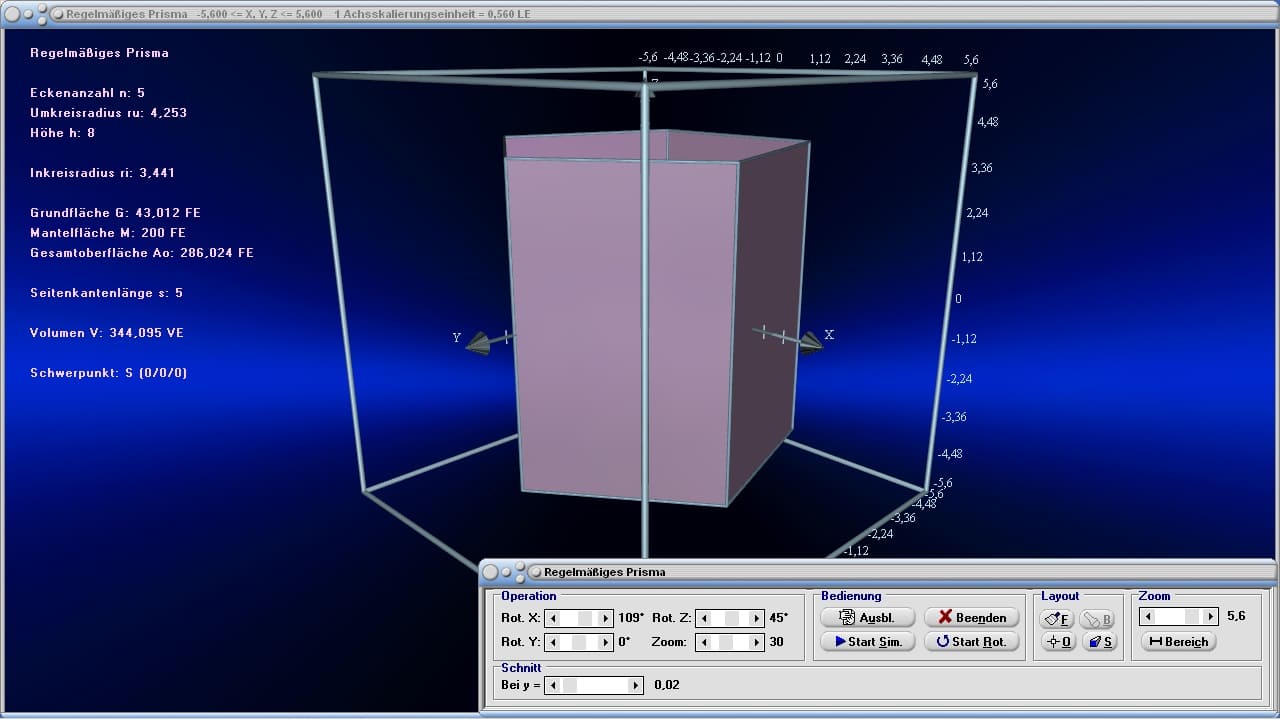
Task: Quit with the Beenden button
Action: click(x=972, y=618)
